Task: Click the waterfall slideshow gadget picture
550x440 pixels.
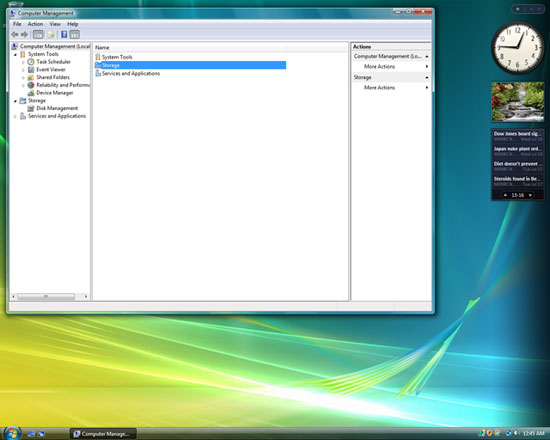Action: click(x=518, y=102)
